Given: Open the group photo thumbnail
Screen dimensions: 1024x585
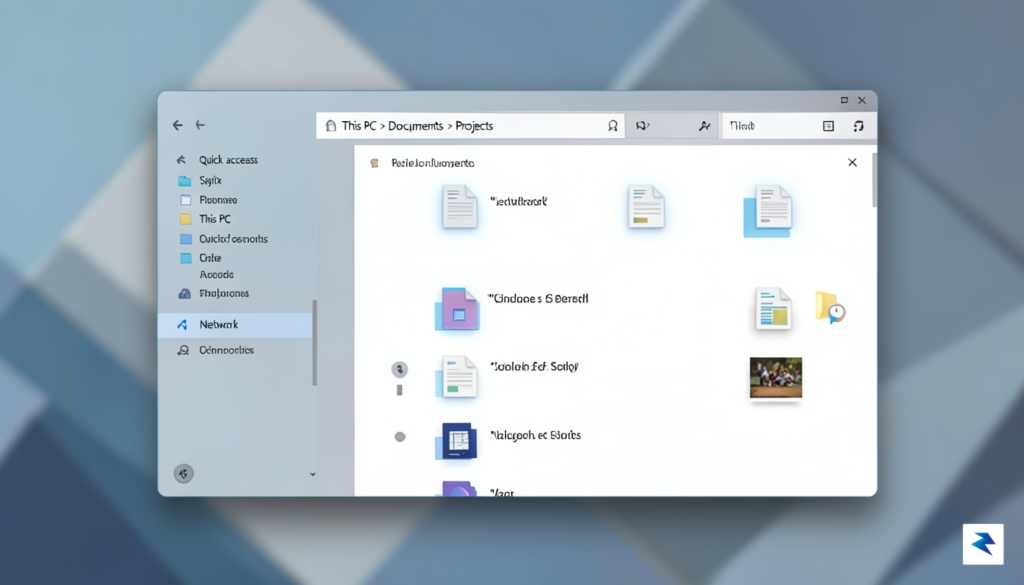Looking at the screenshot, I should 776,377.
